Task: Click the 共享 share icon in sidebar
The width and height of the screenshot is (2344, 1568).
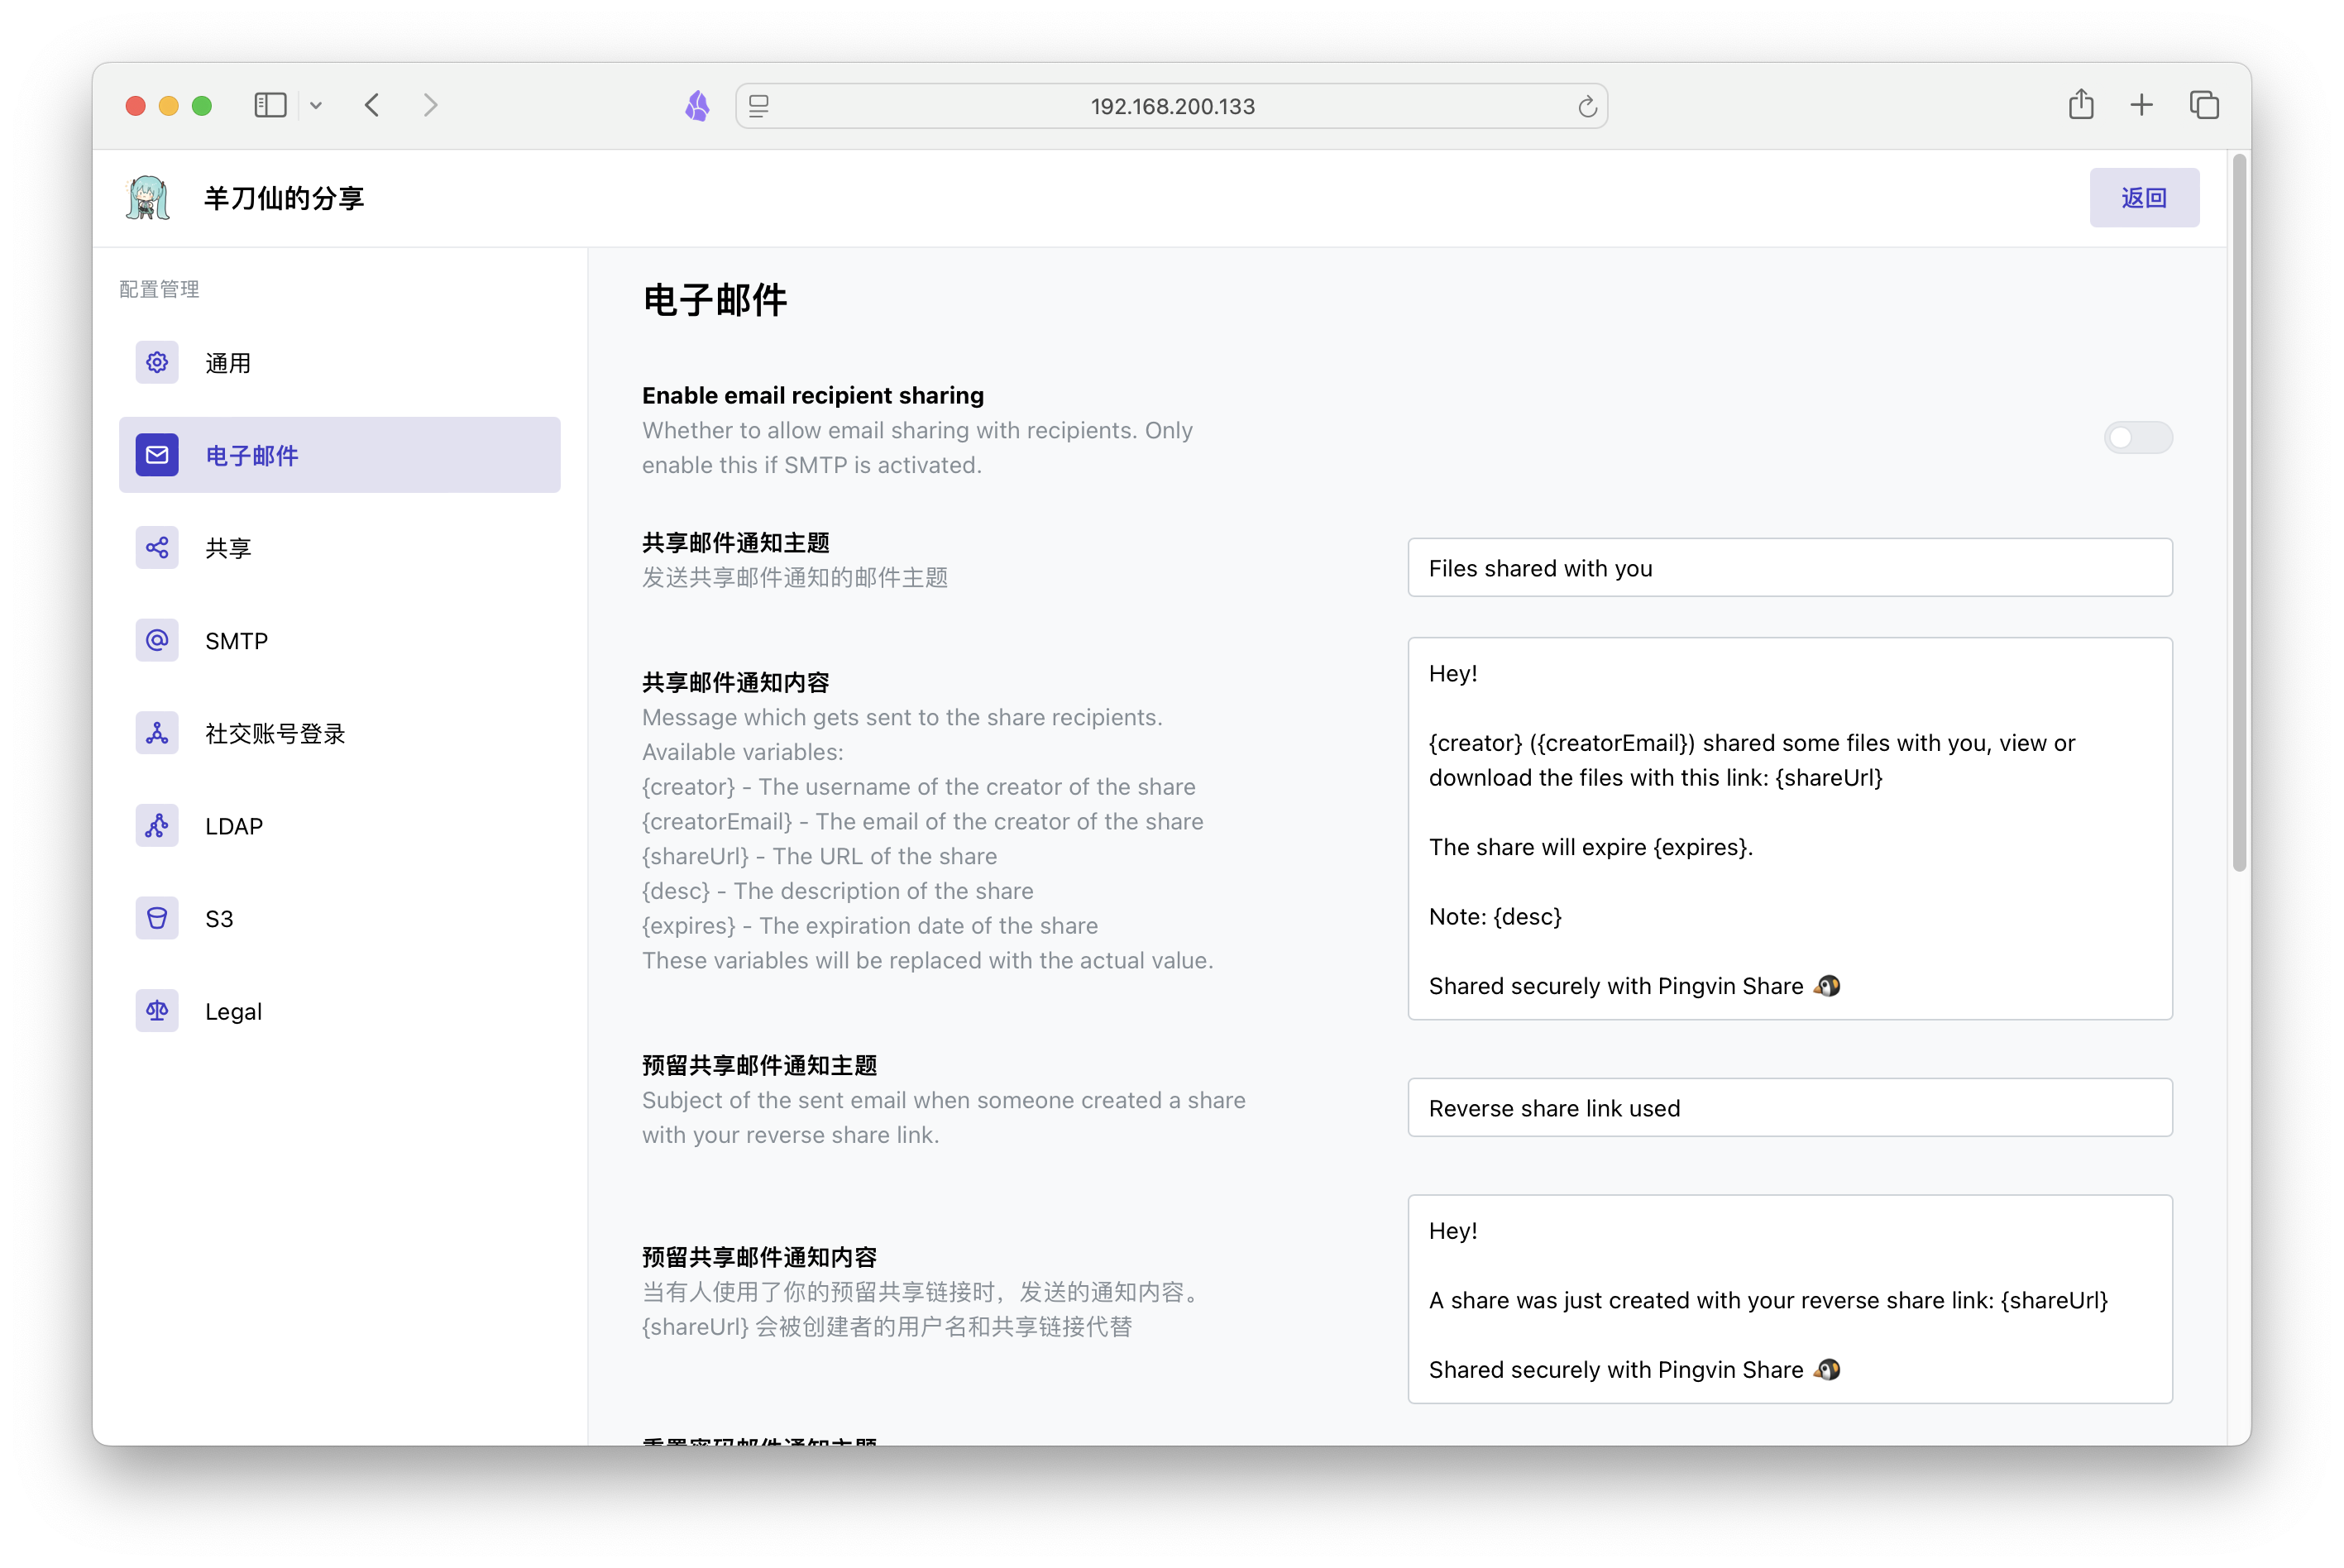Action: point(157,547)
